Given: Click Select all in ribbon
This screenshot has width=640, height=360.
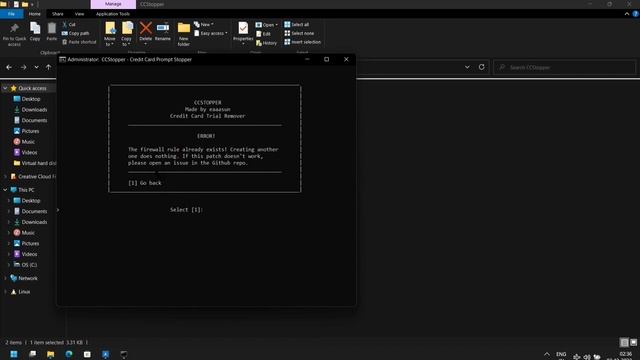Looking at the screenshot, I should pos(297,24).
